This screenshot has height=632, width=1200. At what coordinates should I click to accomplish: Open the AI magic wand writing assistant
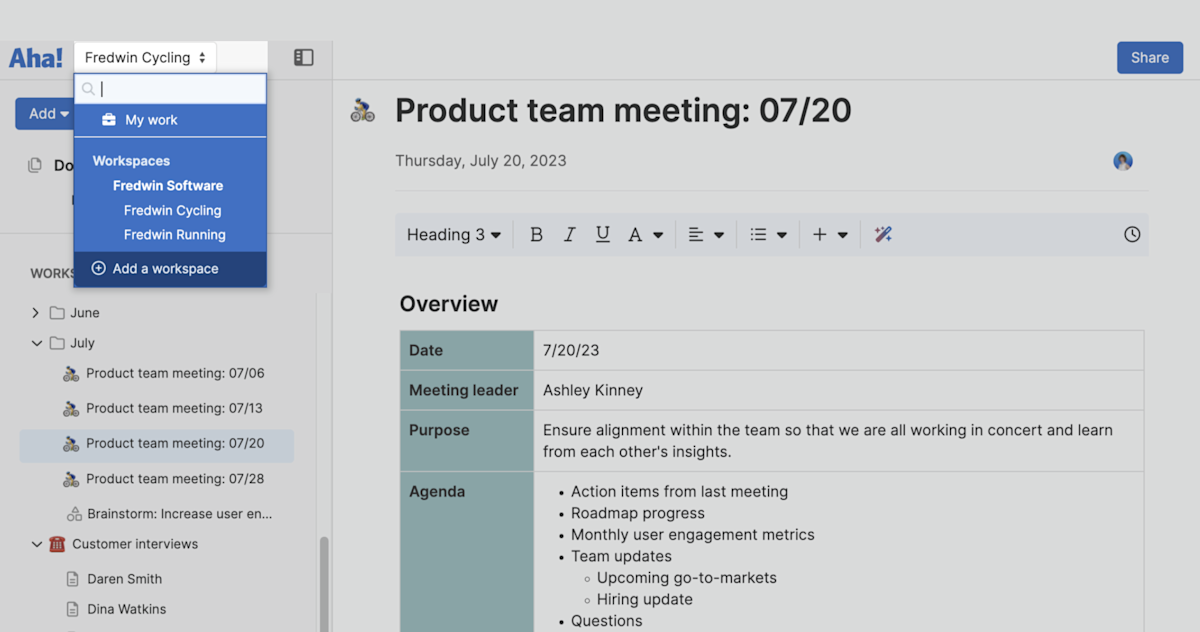pos(881,234)
